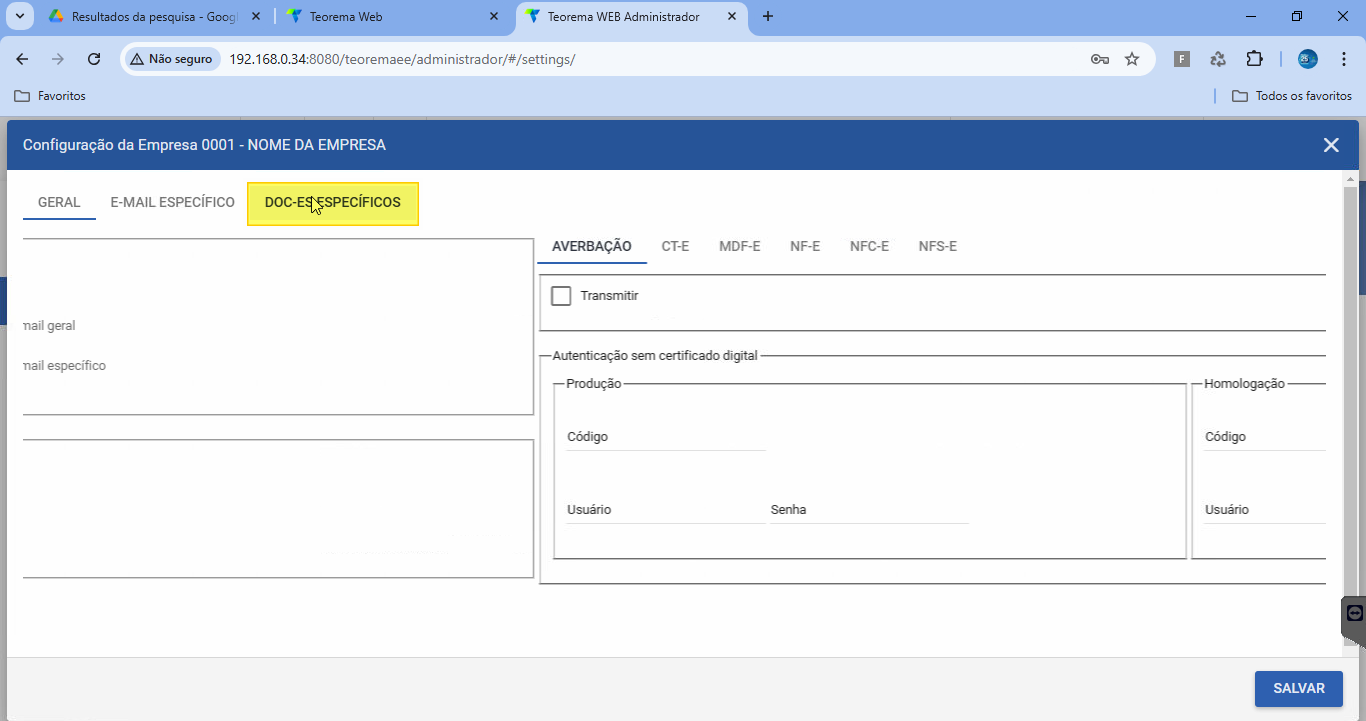The width and height of the screenshot is (1366, 721).
Task: Close the Configuração da Empresa dialog
Action: [1331, 145]
